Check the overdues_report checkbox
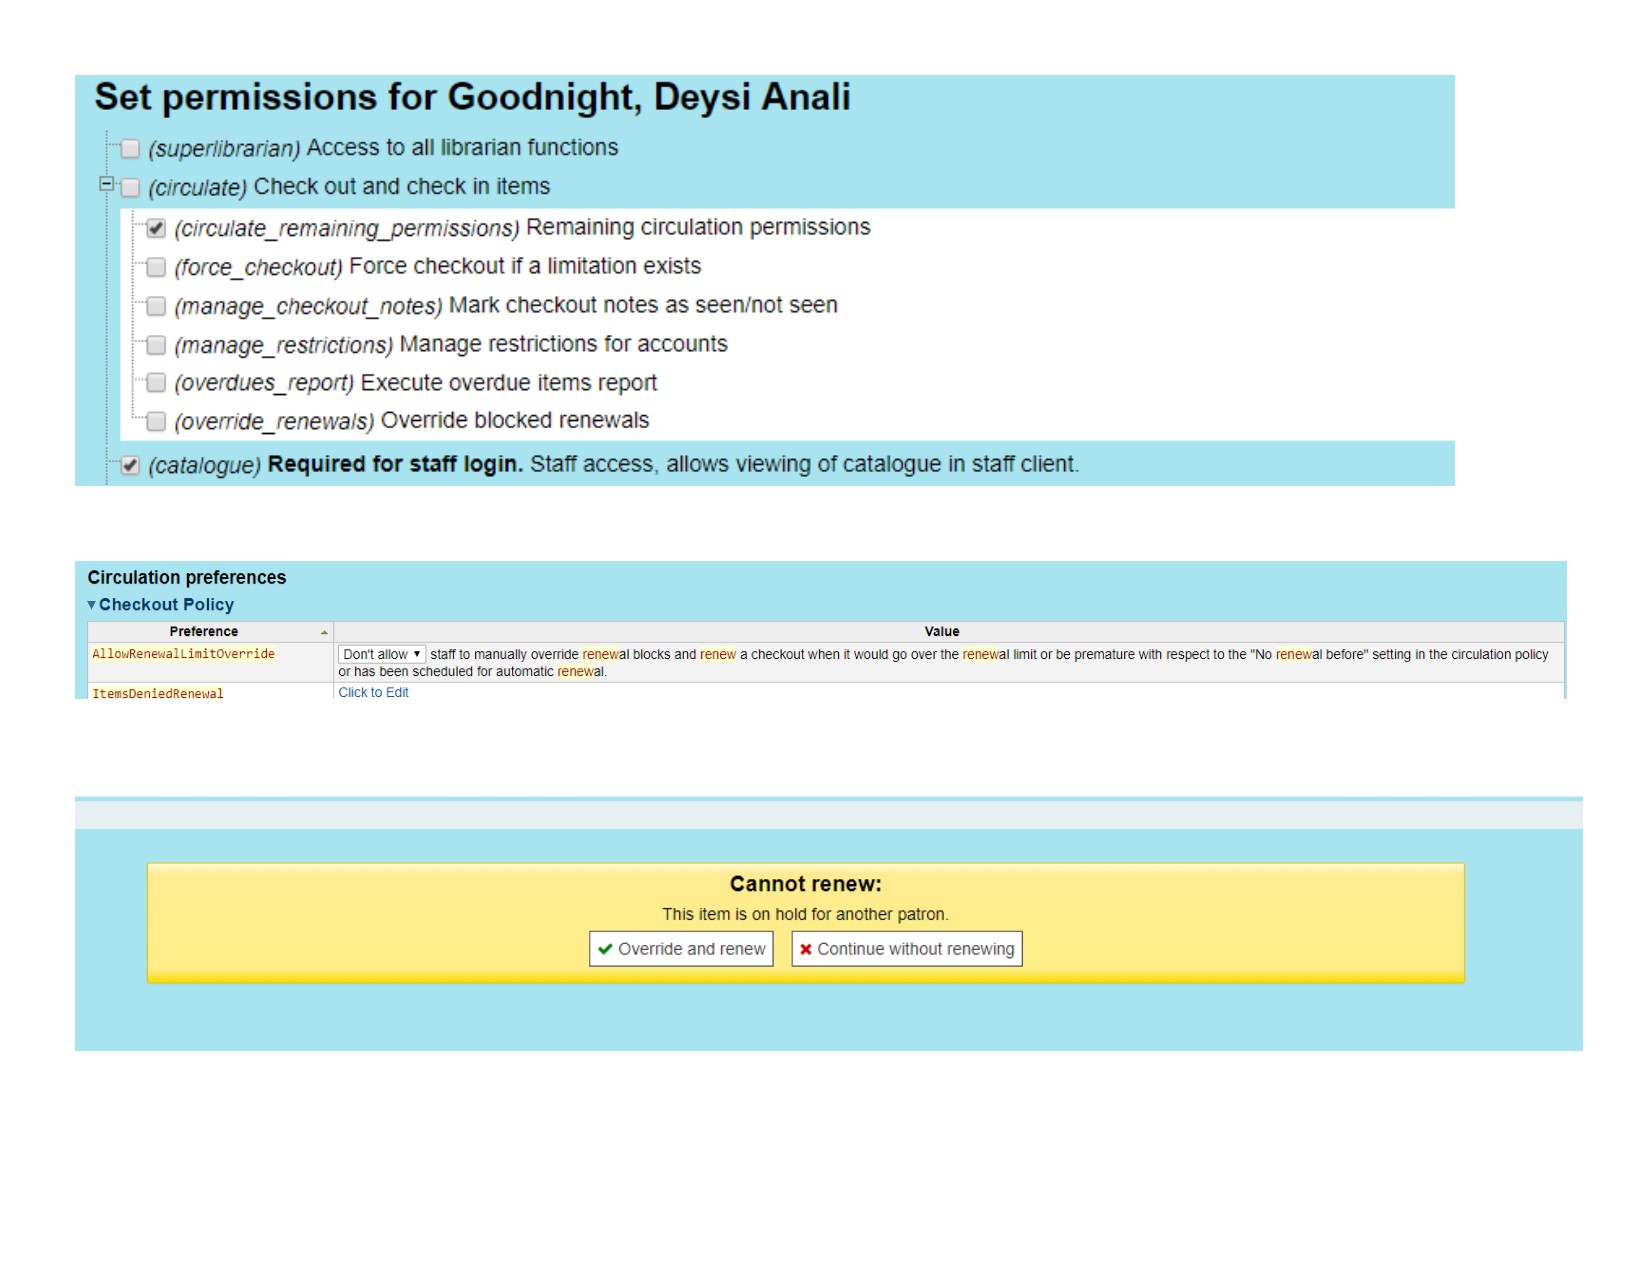This screenshot has height=1275, width=1650. pos(156,383)
